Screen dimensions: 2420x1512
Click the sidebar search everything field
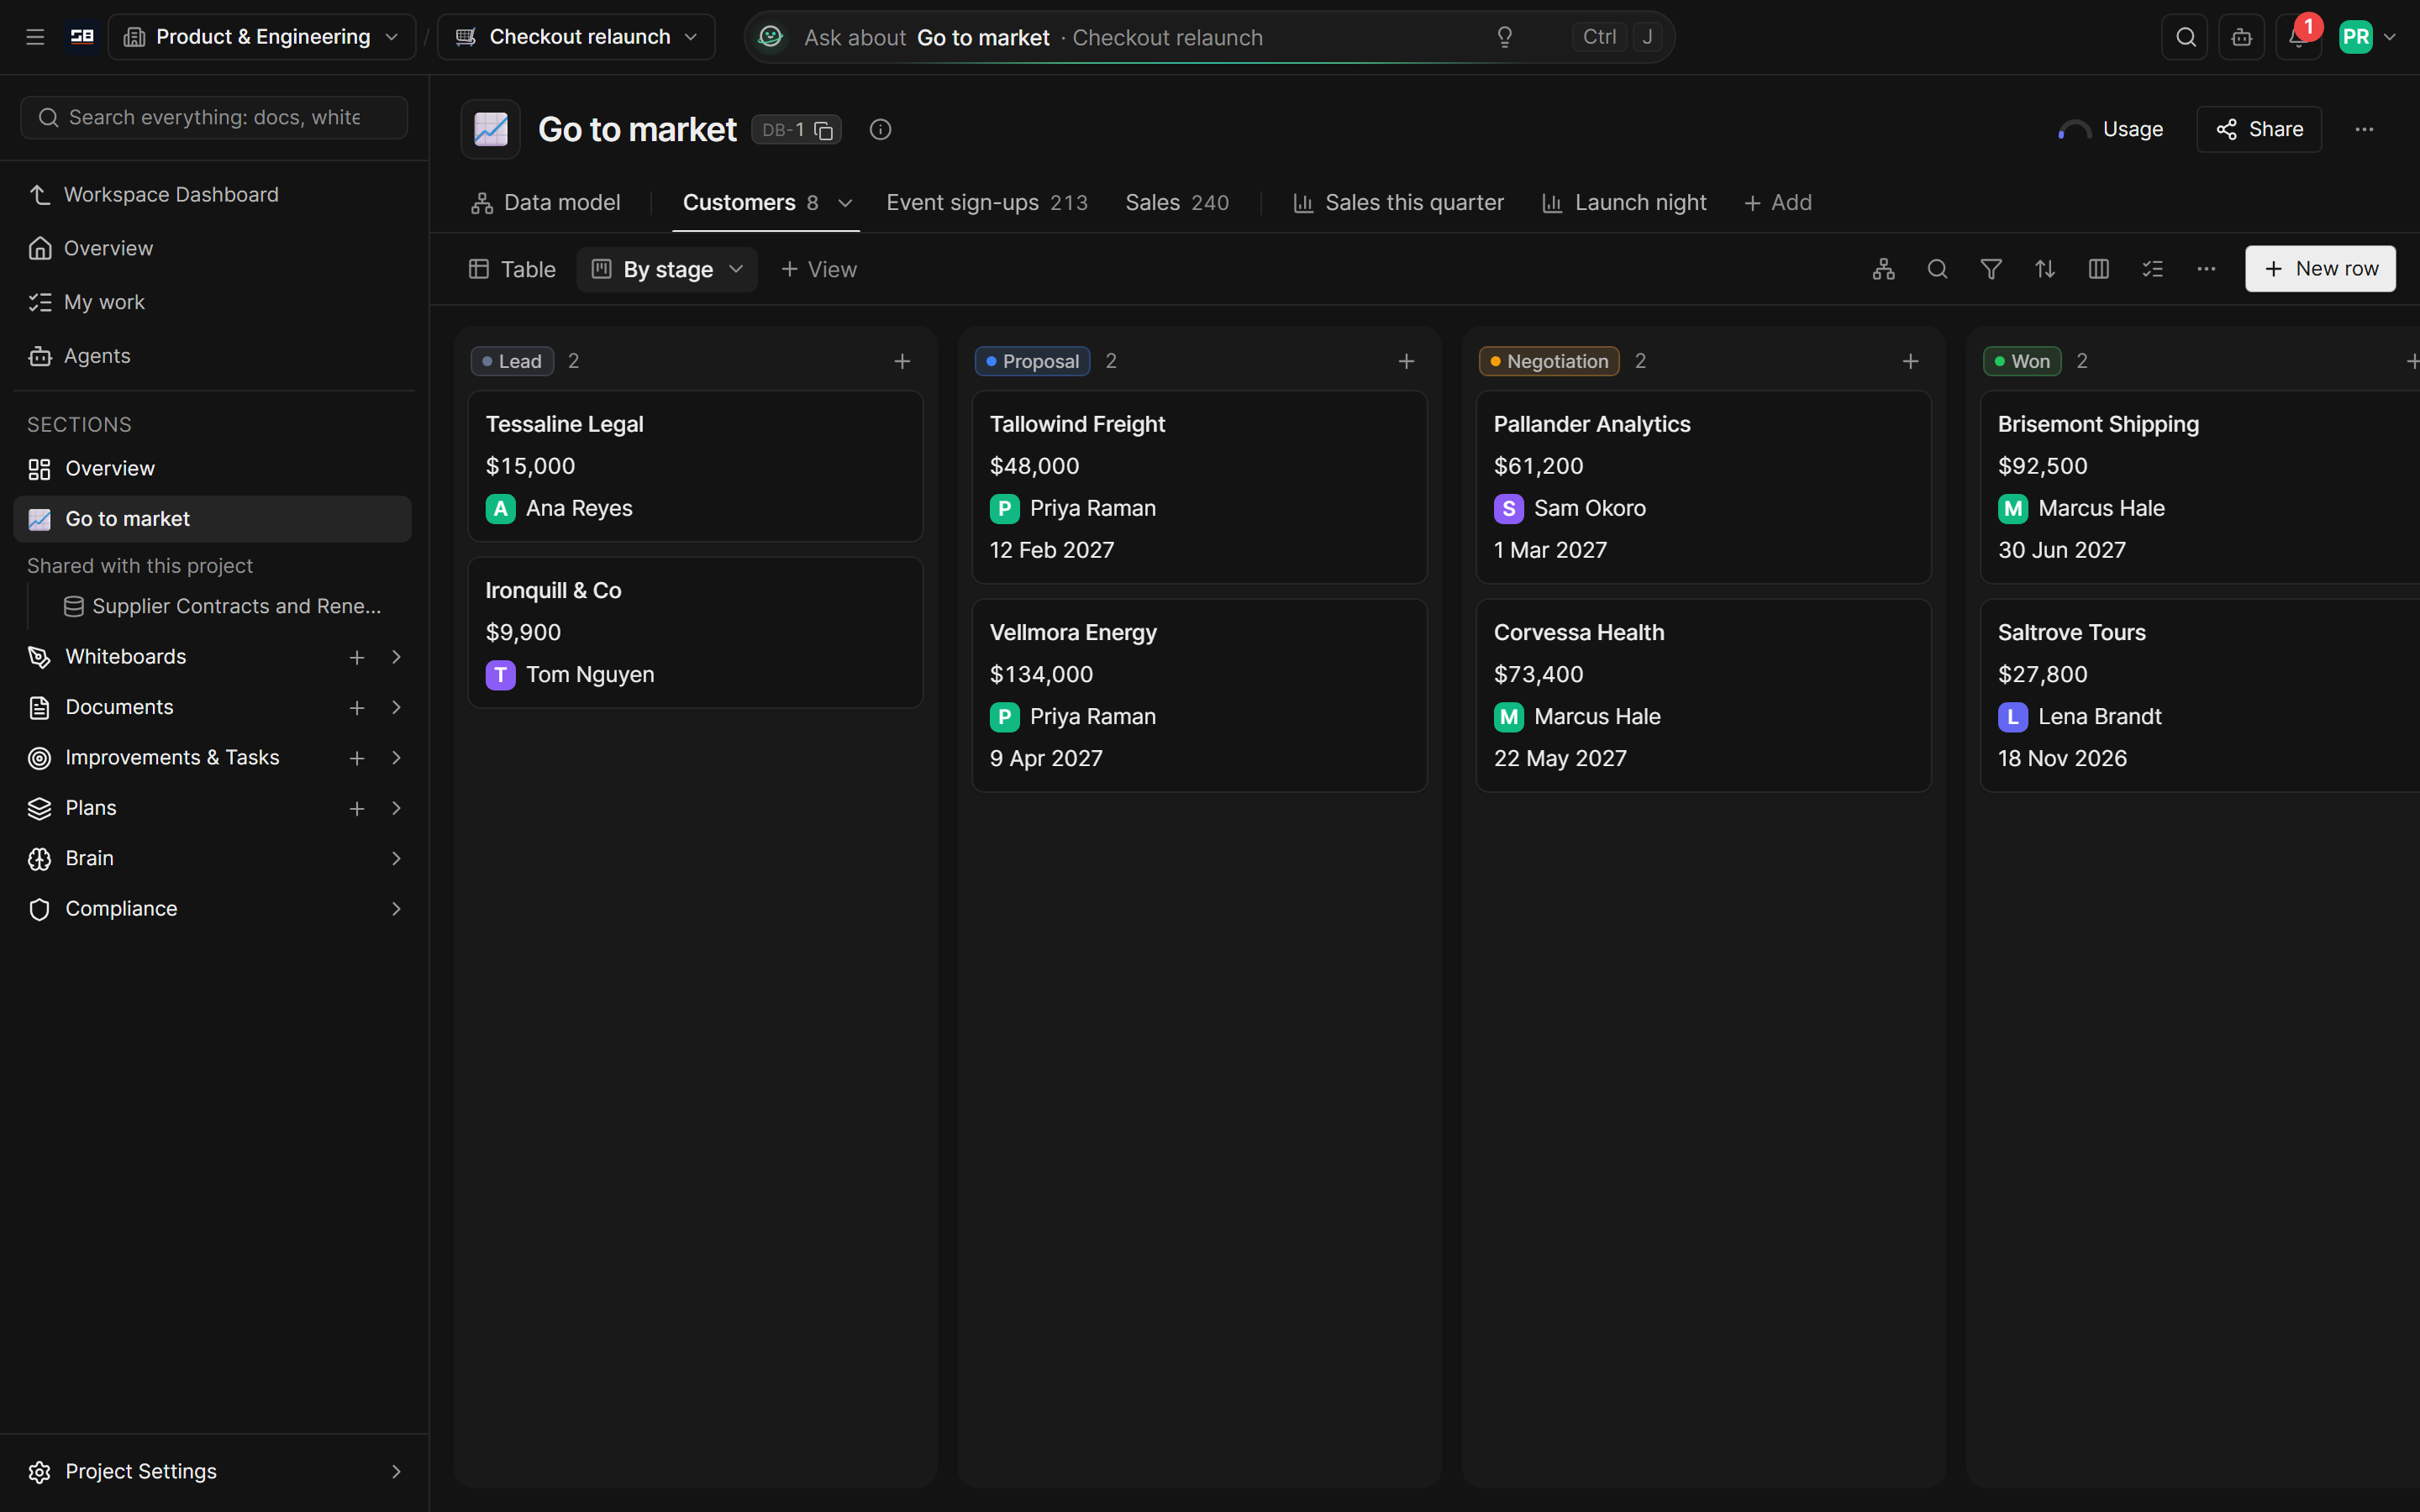point(214,118)
